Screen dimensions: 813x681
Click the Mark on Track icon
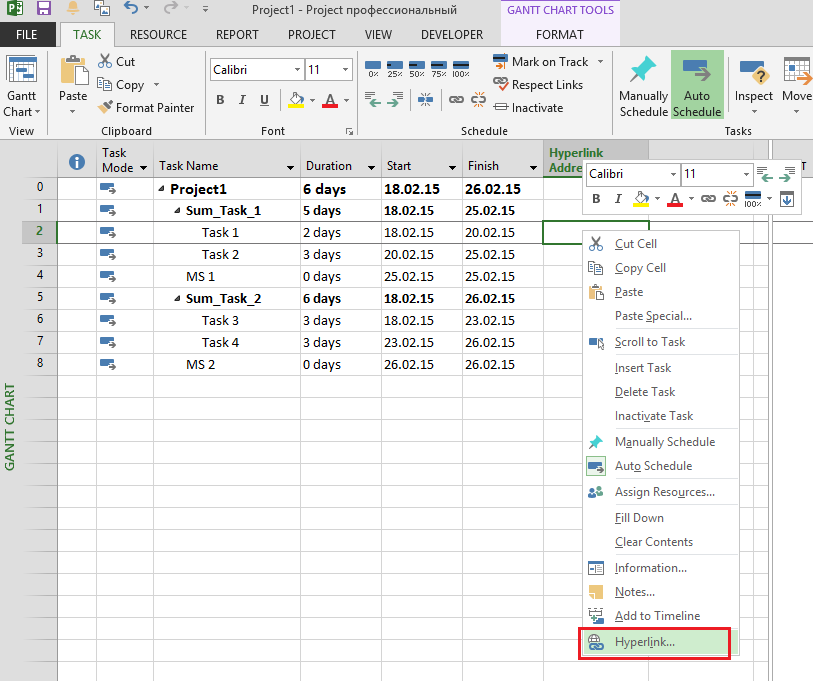(500, 61)
